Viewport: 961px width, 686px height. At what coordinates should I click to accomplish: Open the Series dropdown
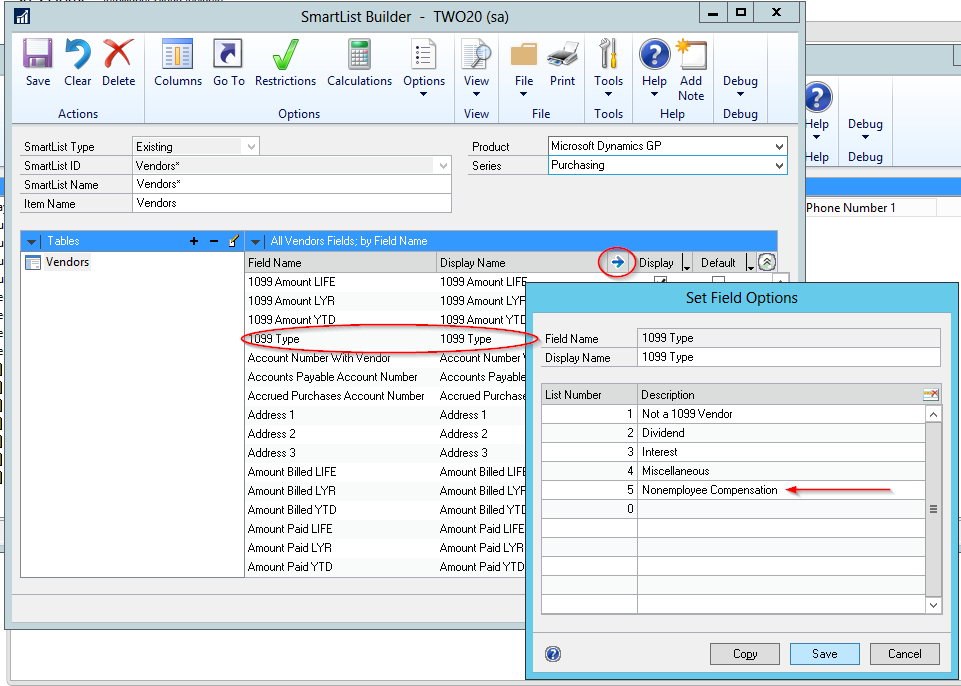coord(779,166)
